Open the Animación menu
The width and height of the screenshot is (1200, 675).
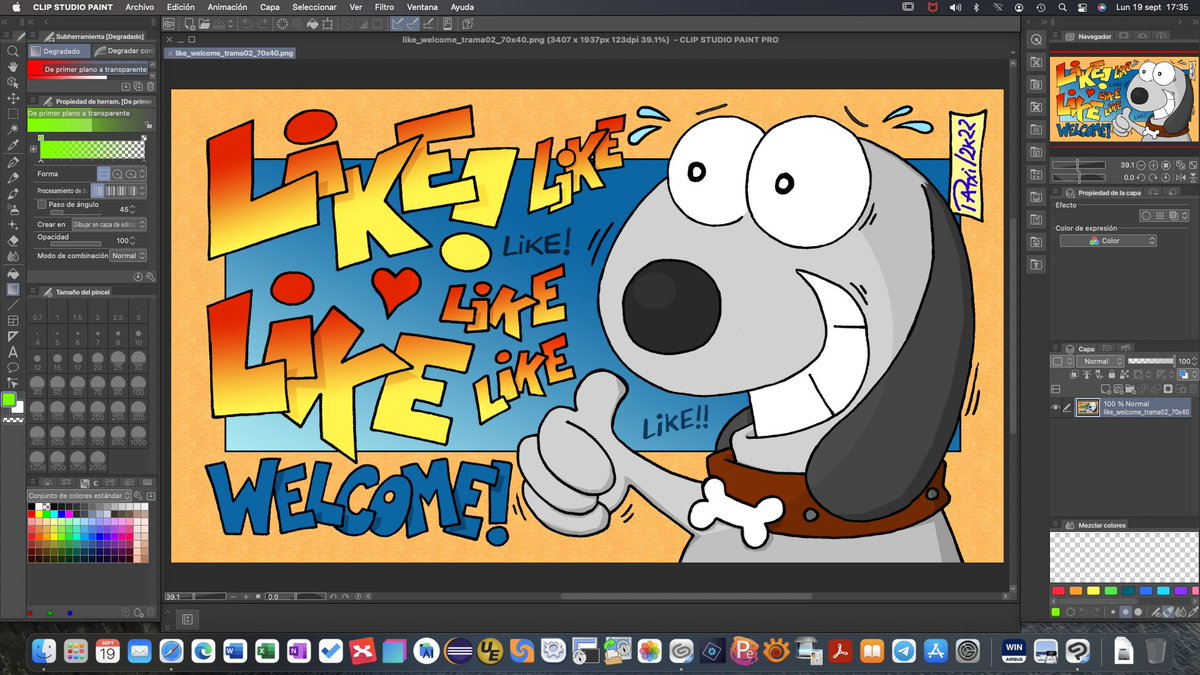click(227, 6)
